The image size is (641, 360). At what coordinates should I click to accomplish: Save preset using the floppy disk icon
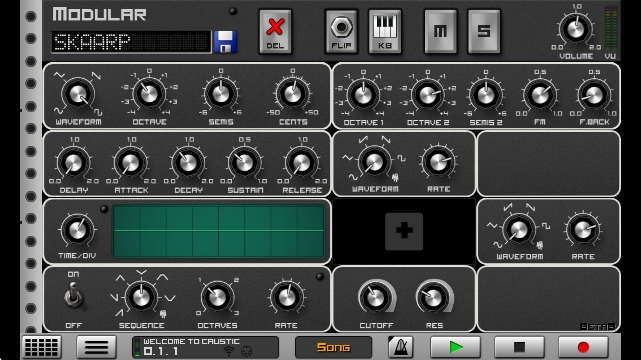[x=225, y=41]
